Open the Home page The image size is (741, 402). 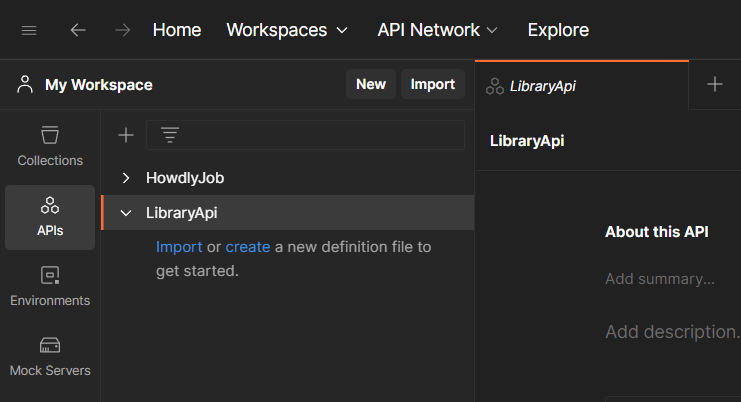pyautogui.click(x=177, y=30)
